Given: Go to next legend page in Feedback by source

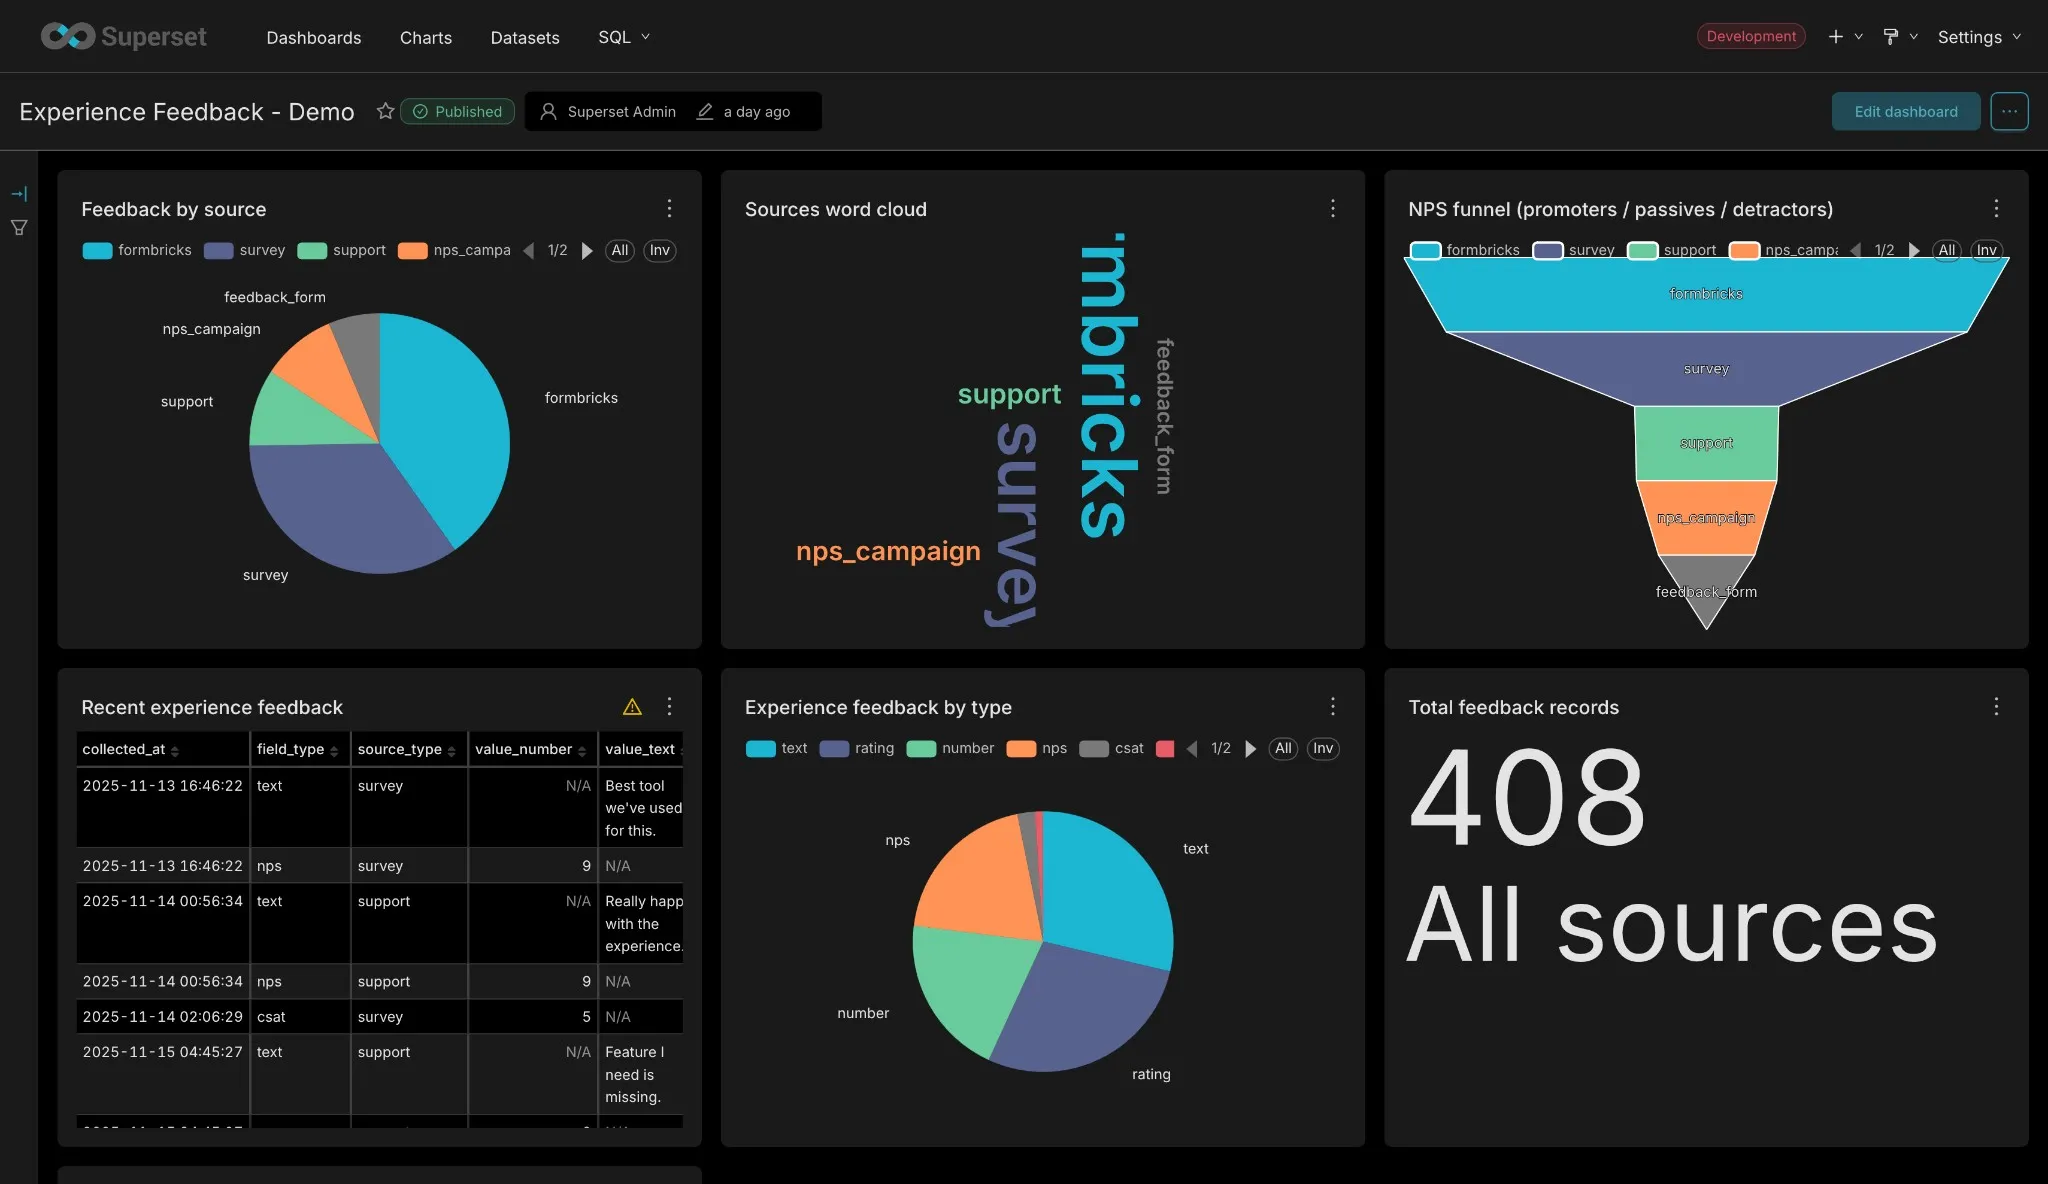Looking at the screenshot, I should click(587, 250).
